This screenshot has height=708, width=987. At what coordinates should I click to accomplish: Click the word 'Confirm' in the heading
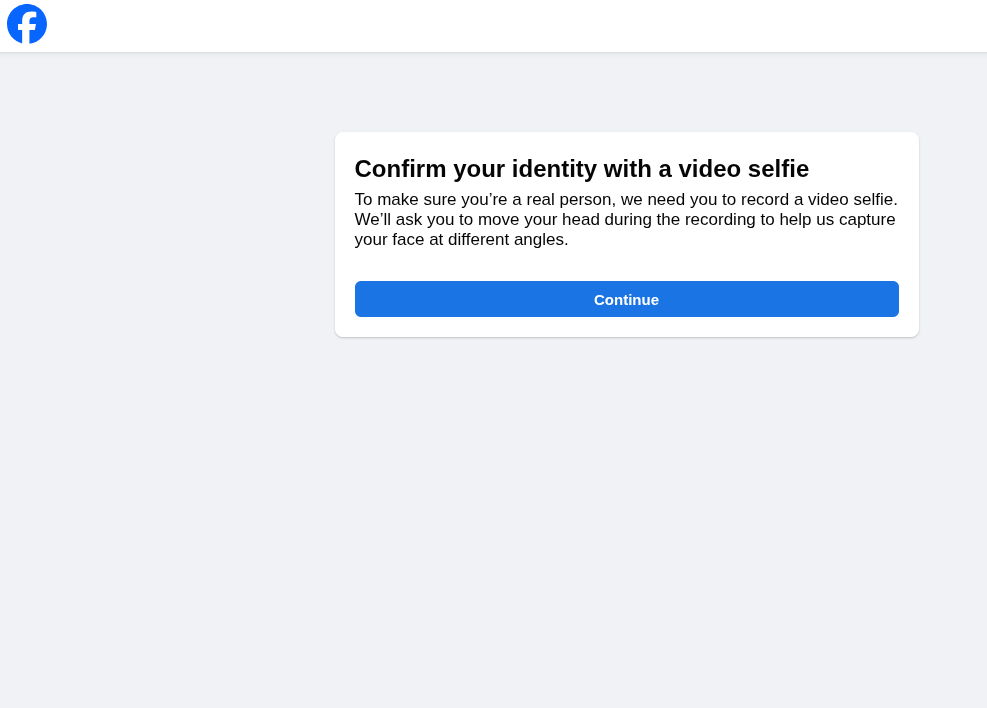pos(400,169)
